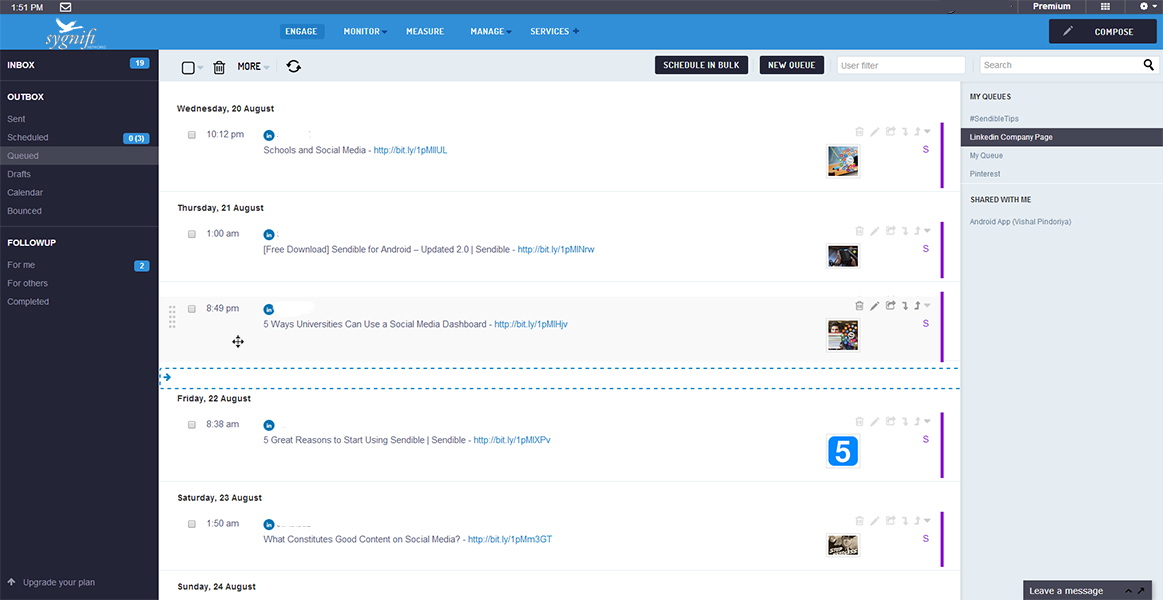Move the 8:49 pm post down in the queue
The image size is (1163, 600).
[904, 306]
